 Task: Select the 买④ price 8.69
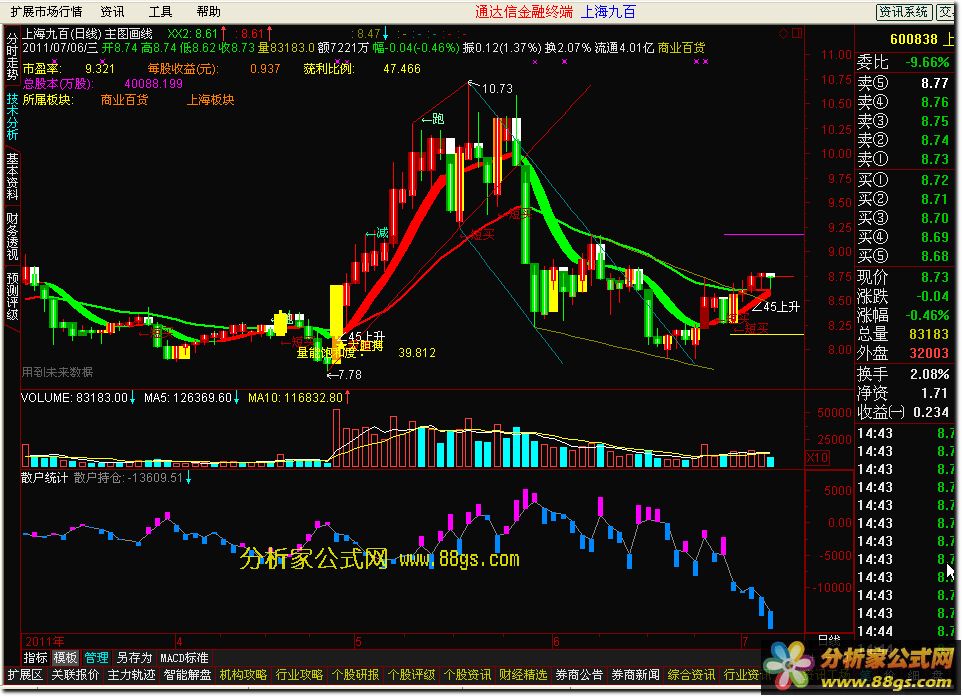(934, 237)
